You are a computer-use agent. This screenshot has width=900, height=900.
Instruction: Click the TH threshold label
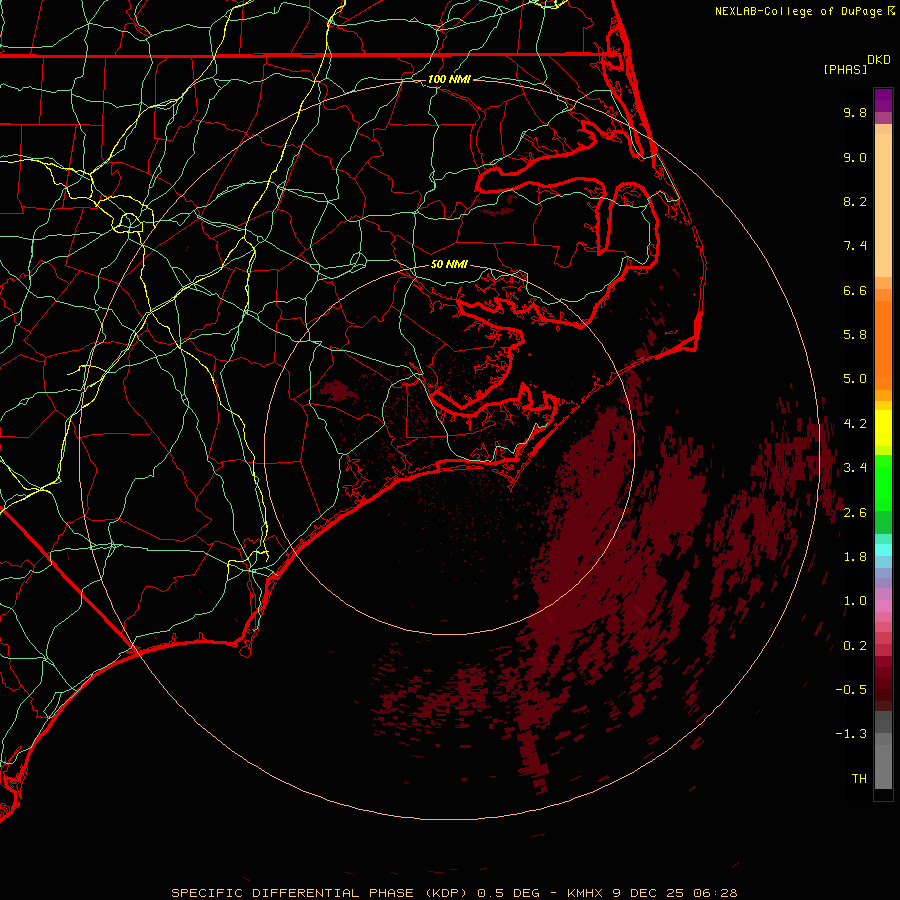859,779
